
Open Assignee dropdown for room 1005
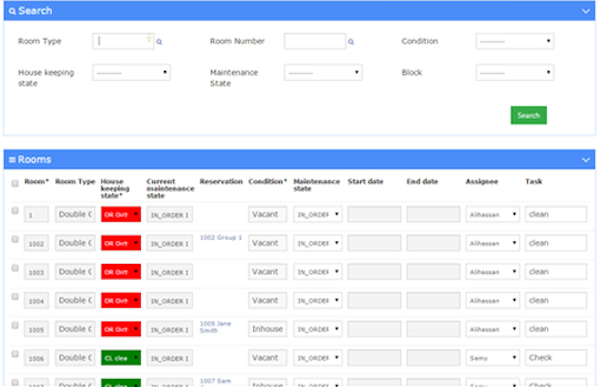[x=492, y=329]
